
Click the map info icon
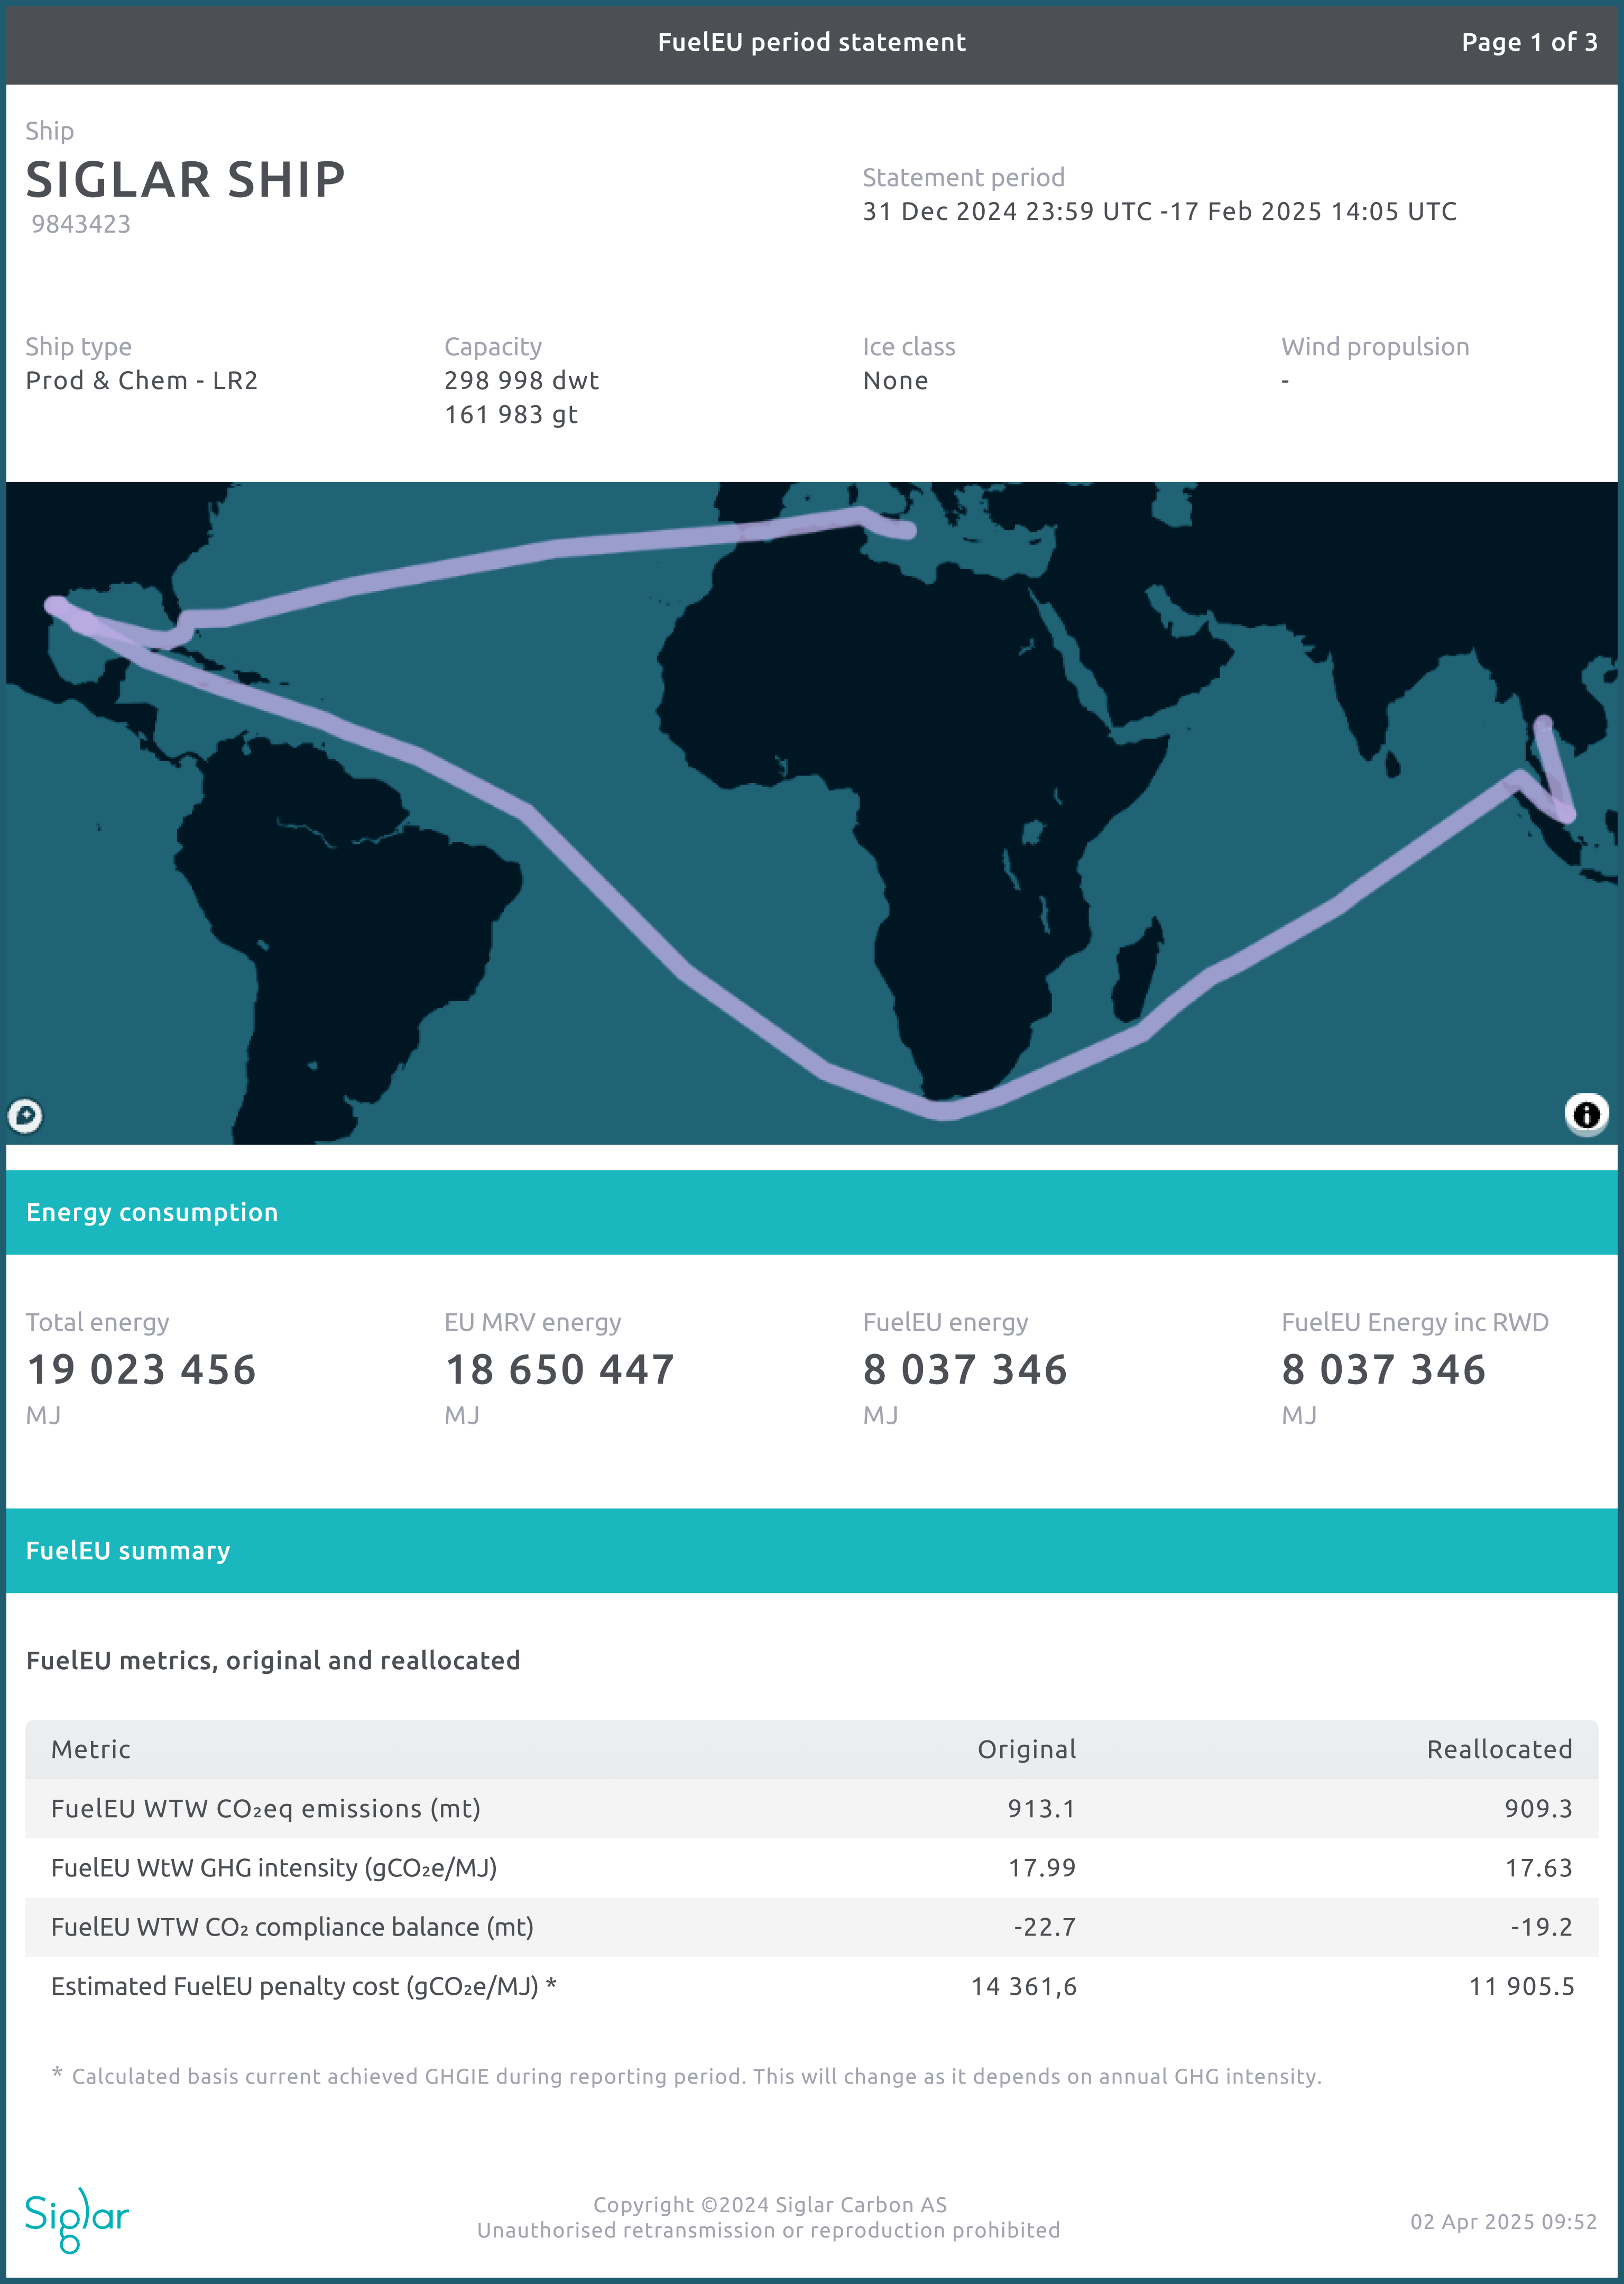tap(1586, 1115)
